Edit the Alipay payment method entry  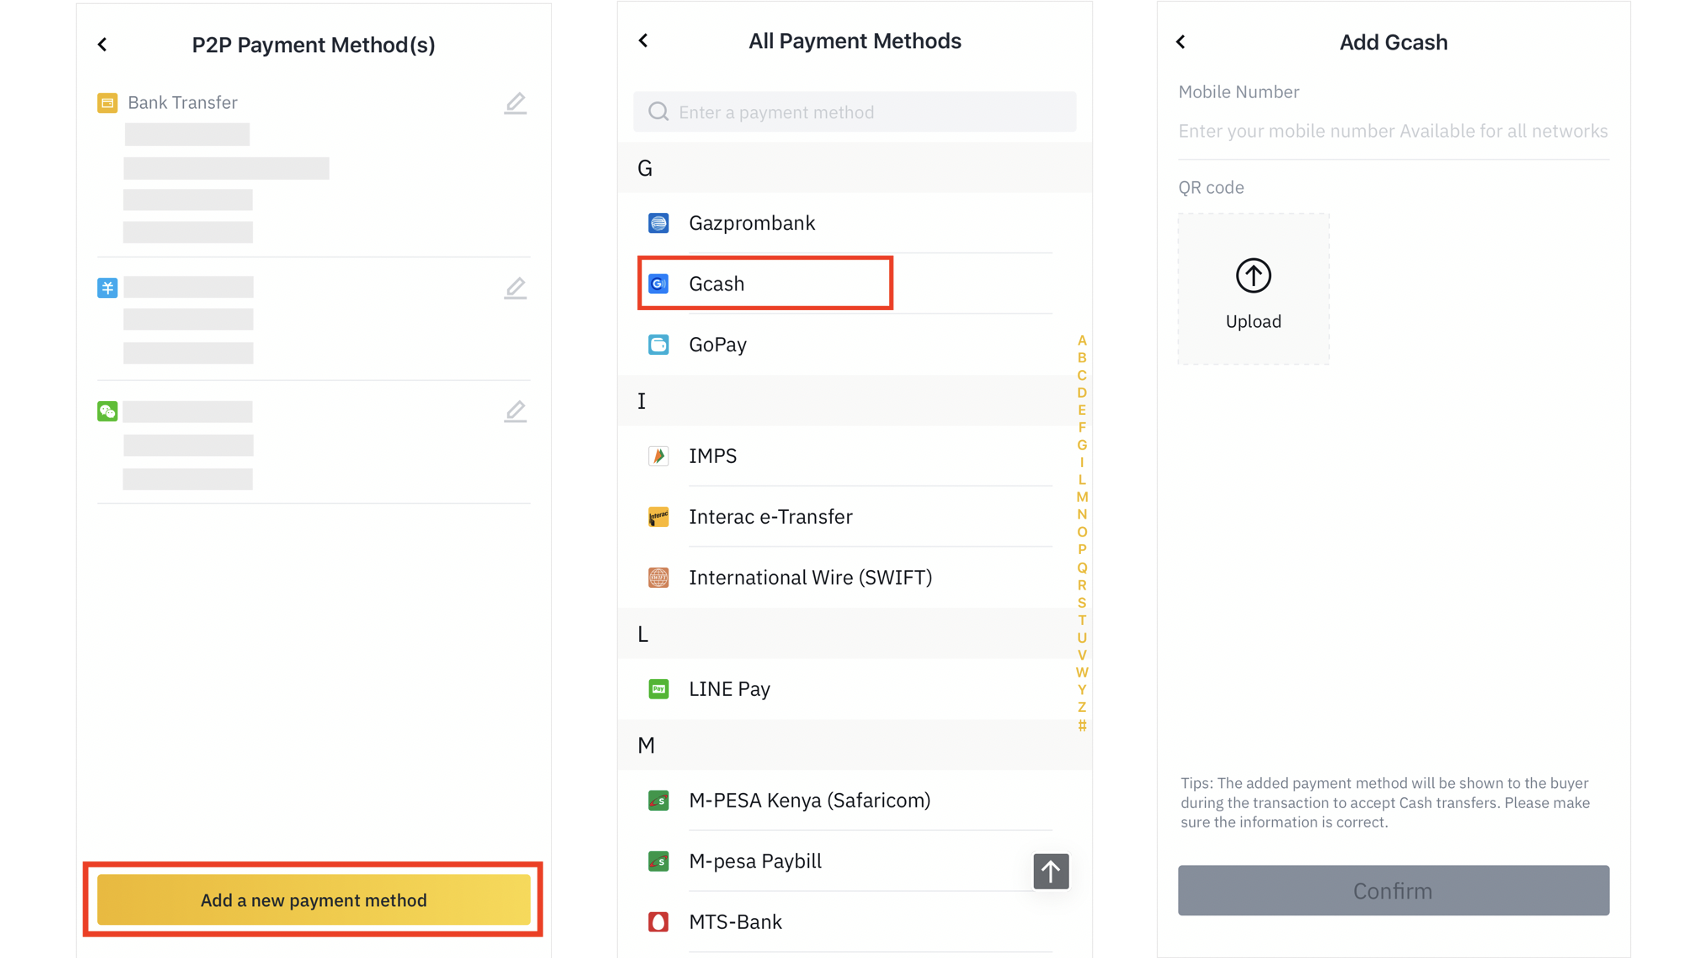pos(515,288)
